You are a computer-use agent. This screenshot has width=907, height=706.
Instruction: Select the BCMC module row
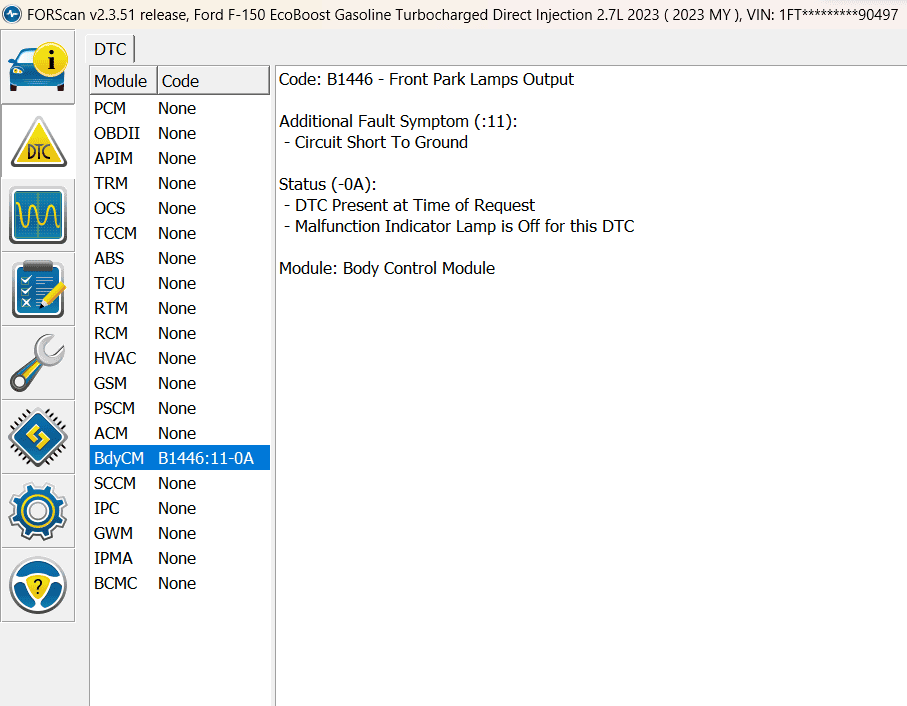(x=150, y=583)
